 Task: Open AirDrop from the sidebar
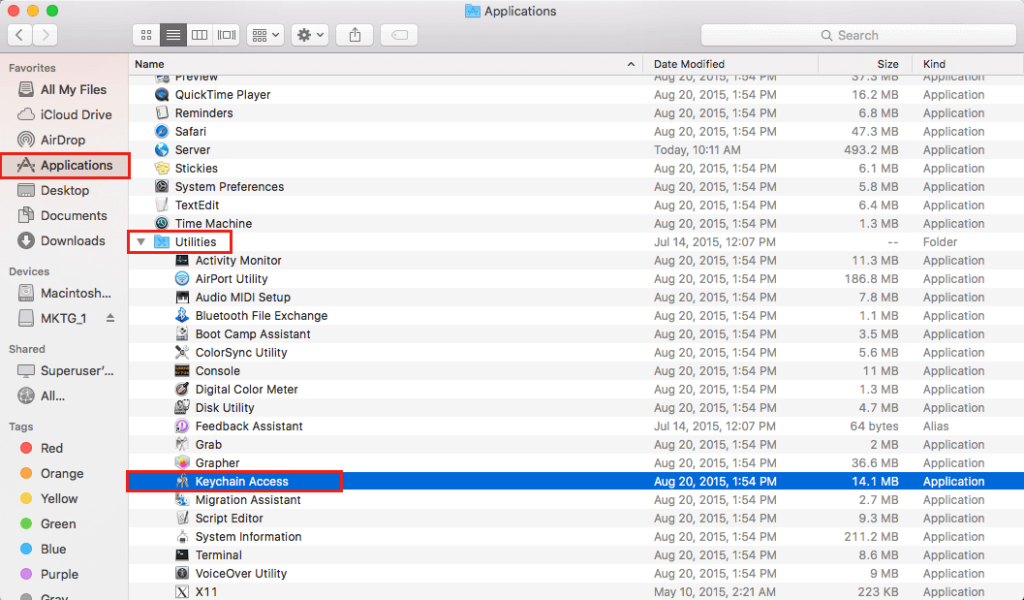tap(60, 139)
